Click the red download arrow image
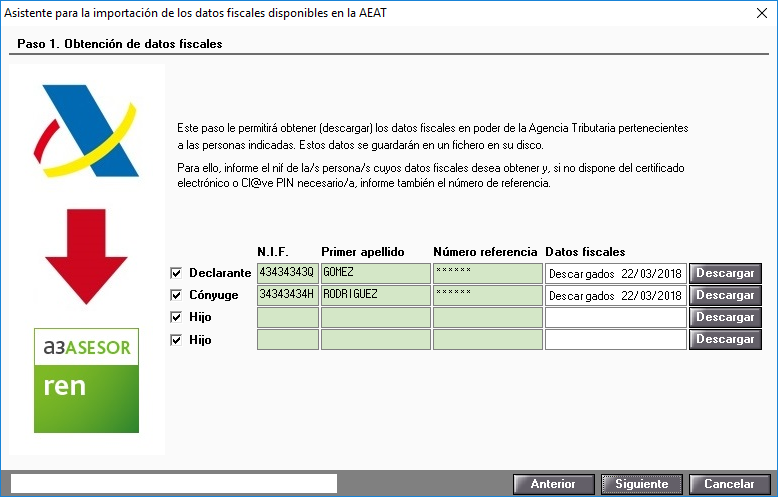This screenshot has width=778, height=497. [x=86, y=256]
